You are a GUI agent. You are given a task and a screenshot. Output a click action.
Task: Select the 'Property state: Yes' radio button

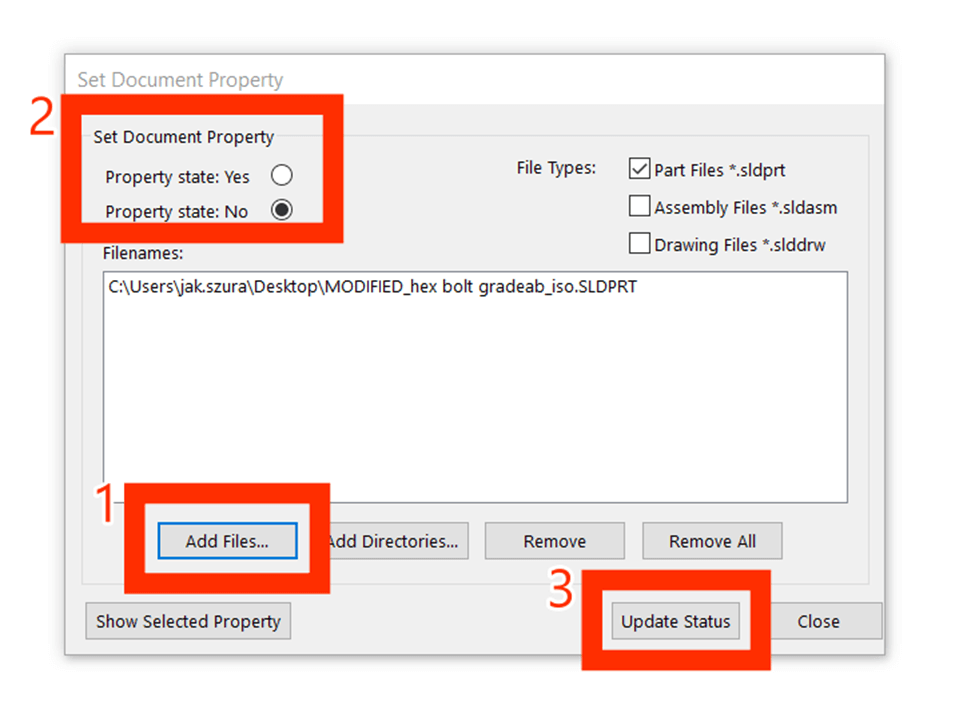pos(282,176)
